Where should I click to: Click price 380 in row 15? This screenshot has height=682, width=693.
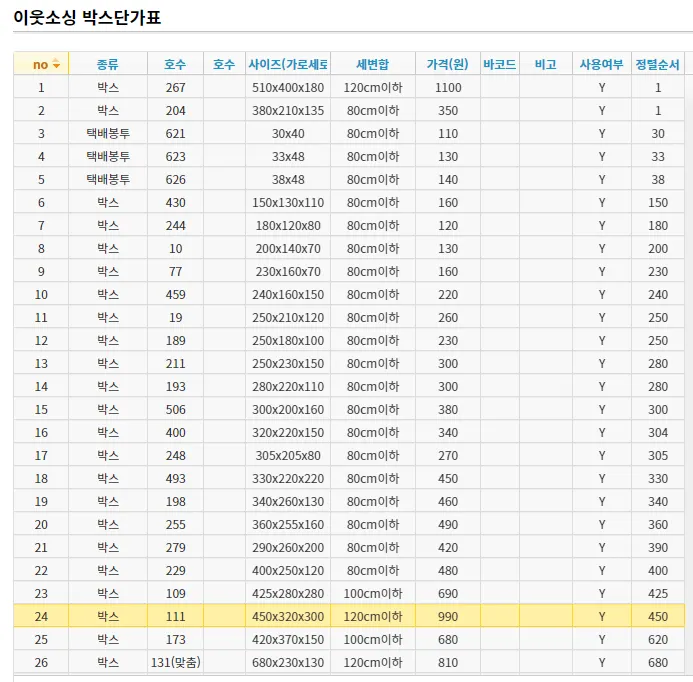448,409
